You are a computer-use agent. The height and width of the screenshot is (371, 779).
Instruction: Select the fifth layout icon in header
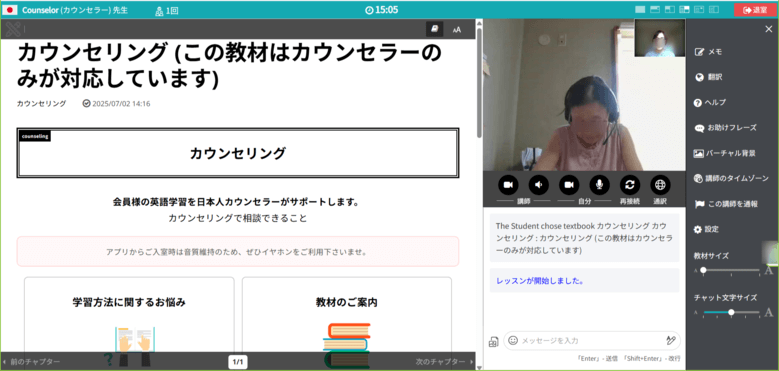[x=699, y=9]
